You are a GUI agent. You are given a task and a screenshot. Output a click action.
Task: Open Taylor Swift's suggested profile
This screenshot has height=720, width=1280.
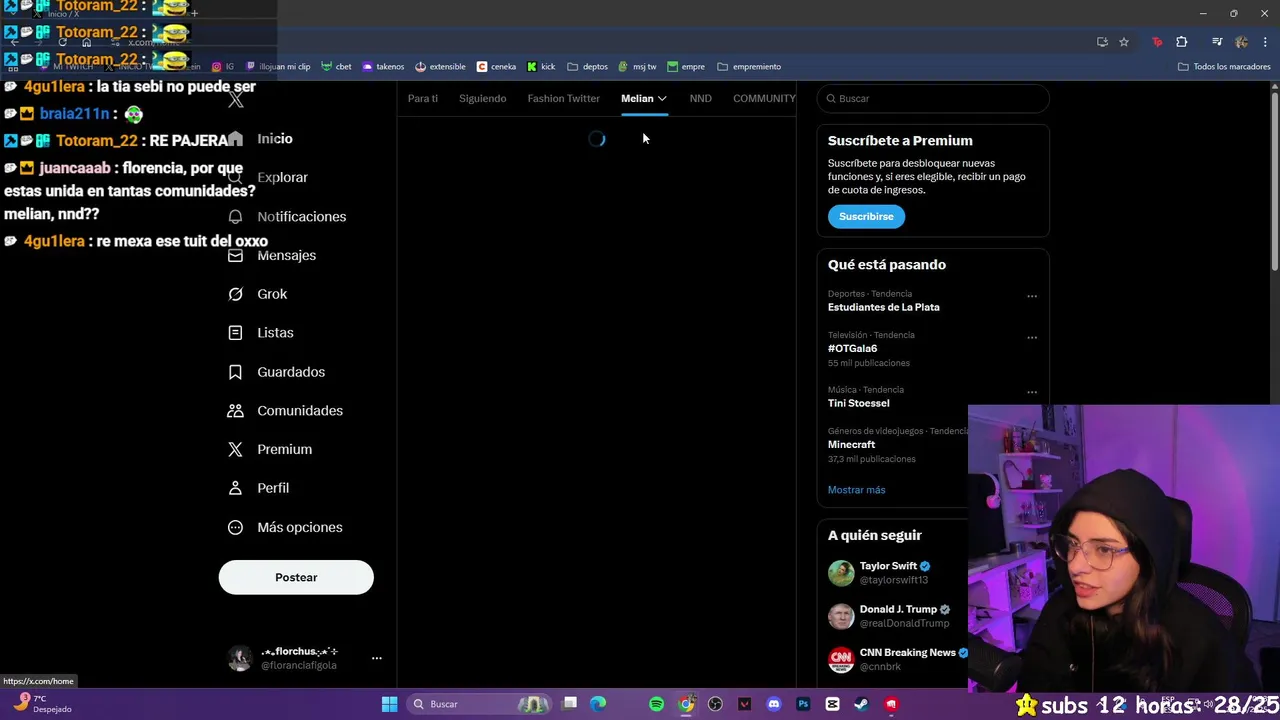[888, 566]
